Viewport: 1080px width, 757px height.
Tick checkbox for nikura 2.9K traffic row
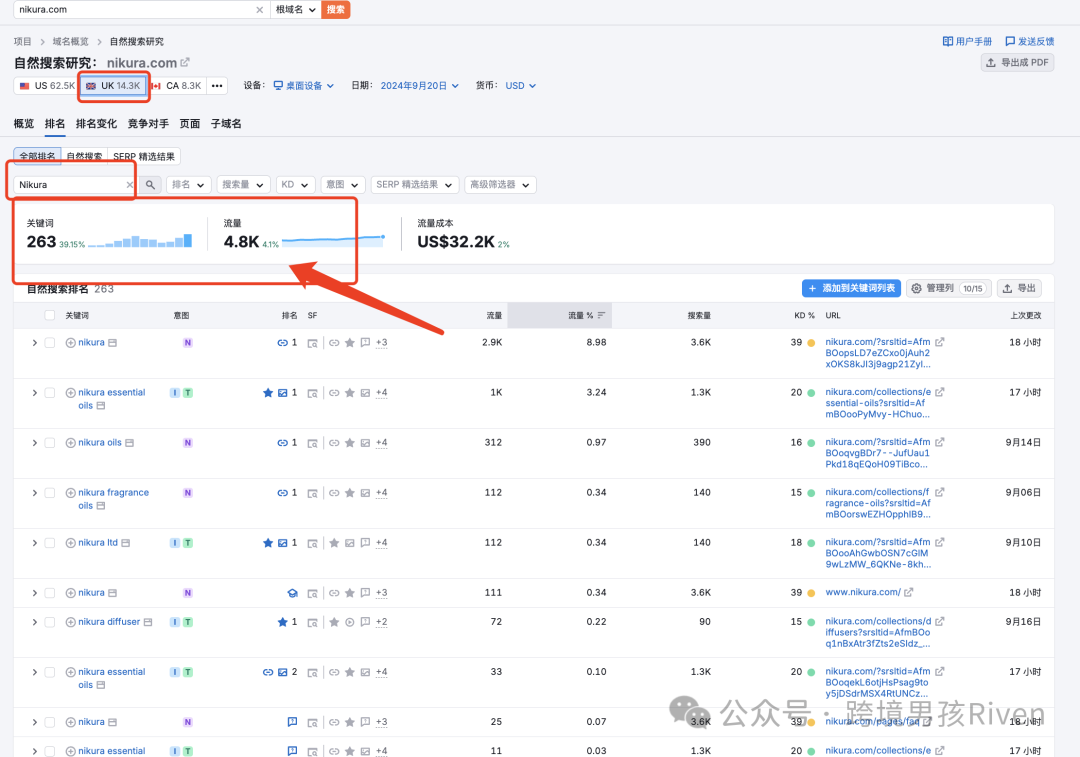[50, 343]
